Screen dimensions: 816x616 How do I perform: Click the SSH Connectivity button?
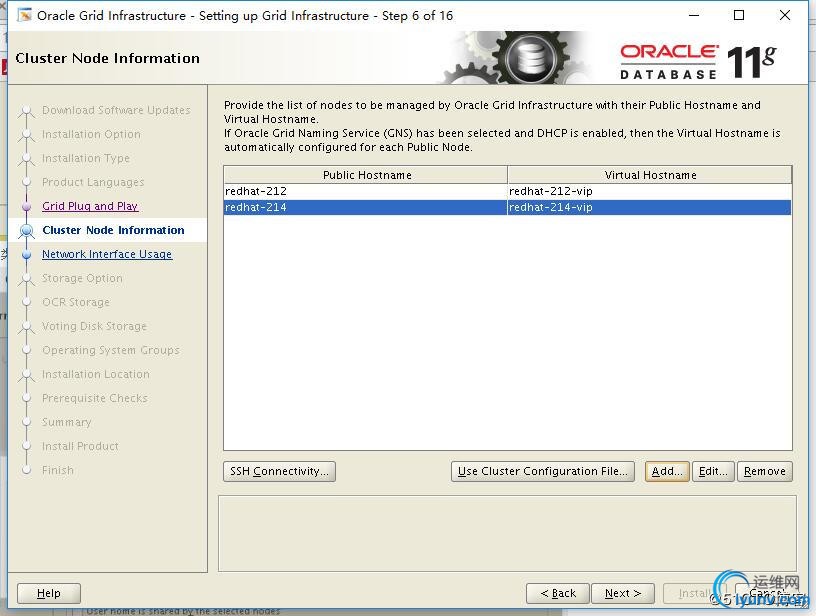pyautogui.click(x=279, y=471)
